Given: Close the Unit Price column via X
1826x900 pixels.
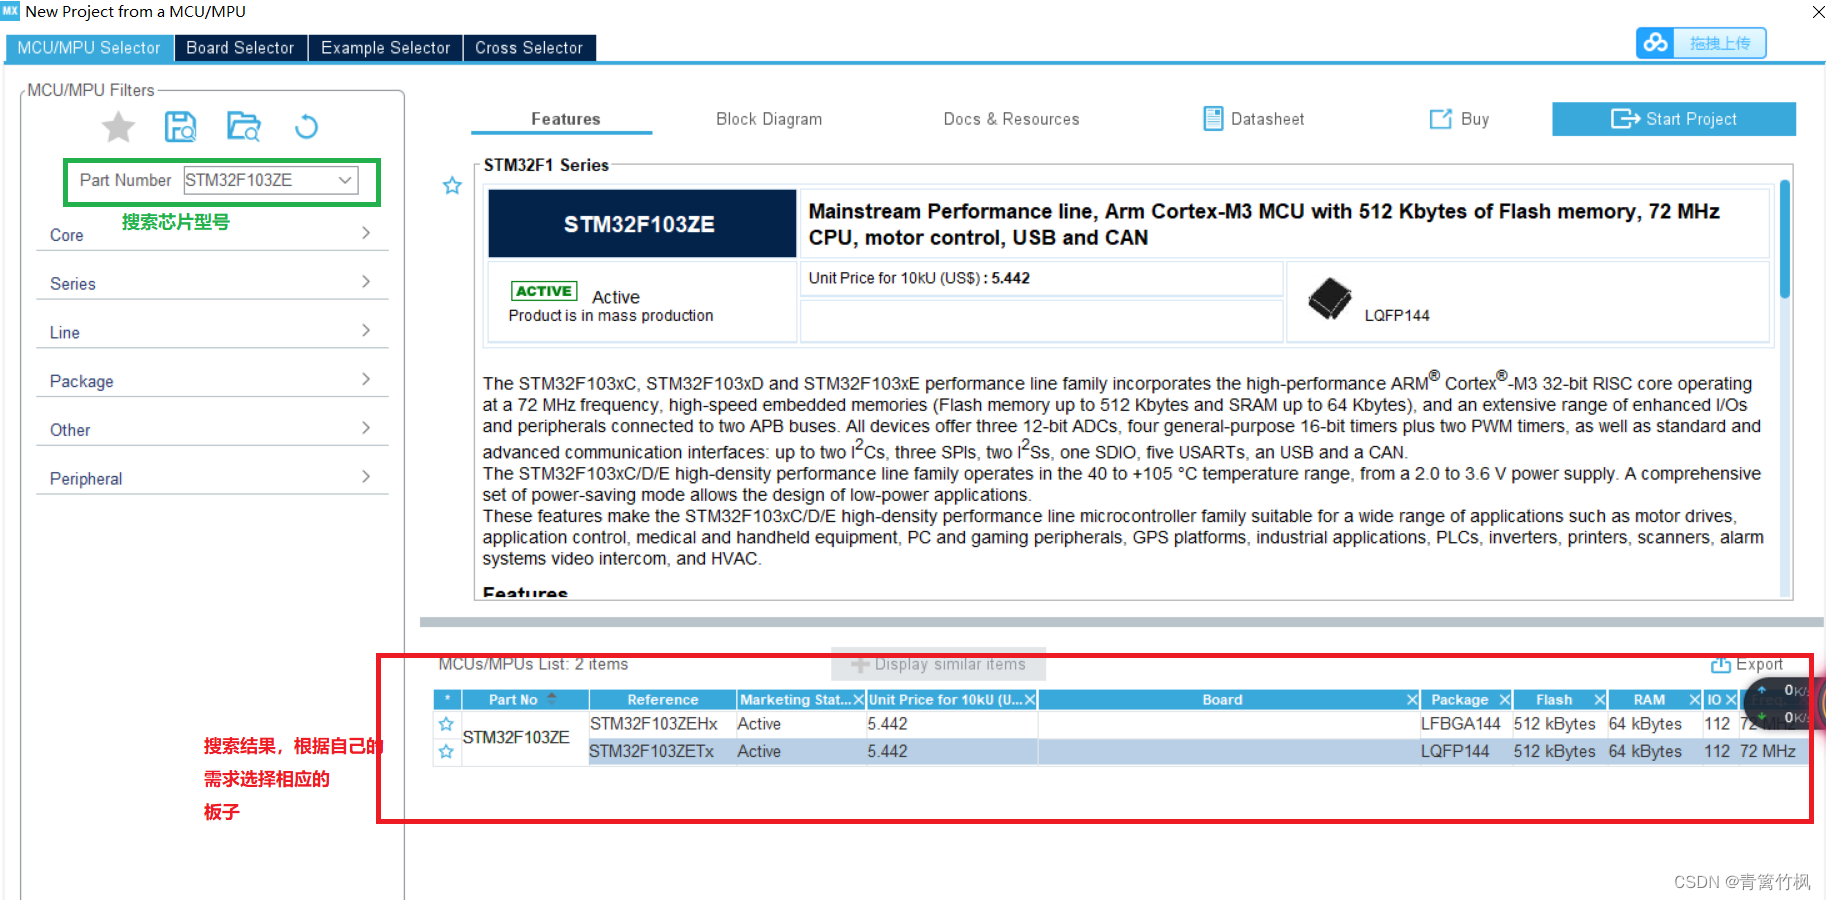Looking at the screenshot, I should point(1030,700).
